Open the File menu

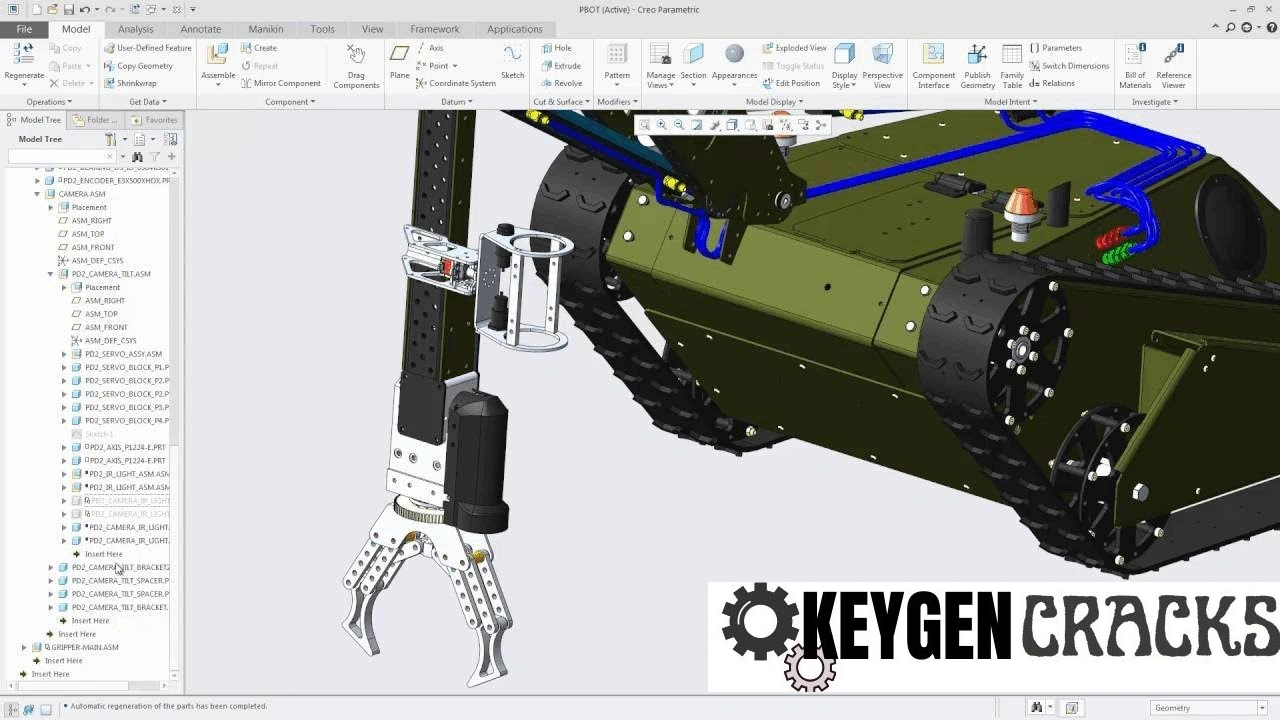pyautogui.click(x=24, y=29)
